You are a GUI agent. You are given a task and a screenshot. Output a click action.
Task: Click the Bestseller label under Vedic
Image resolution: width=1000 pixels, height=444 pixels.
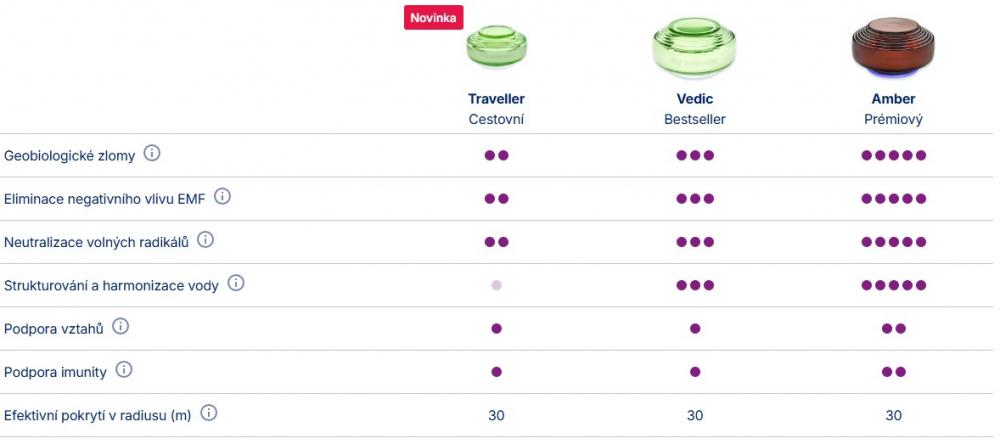tap(695, 119)
